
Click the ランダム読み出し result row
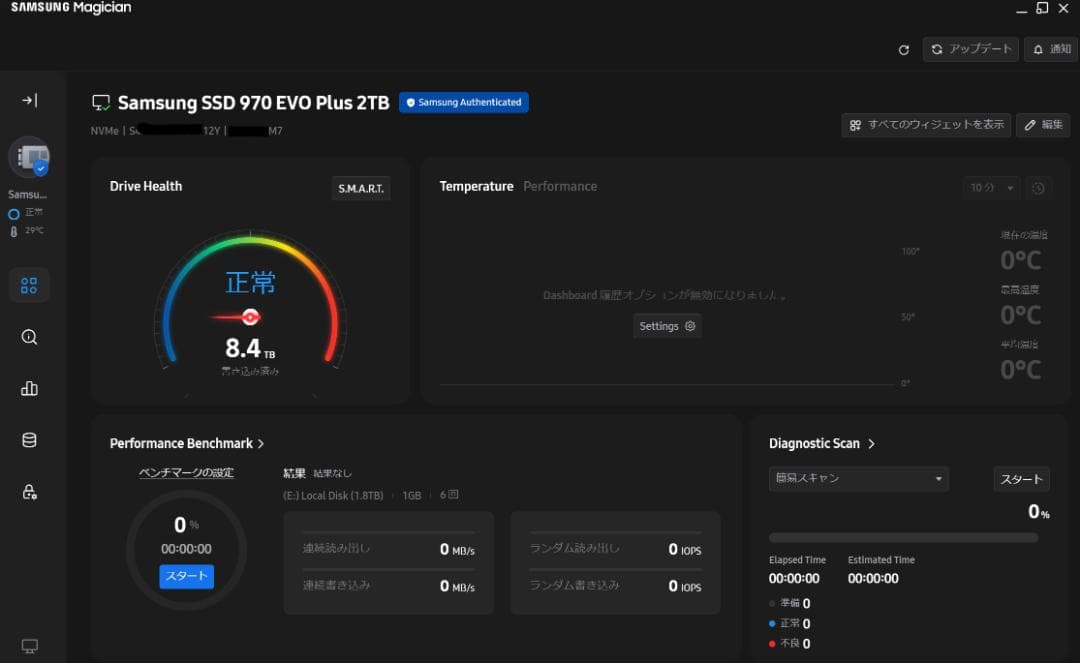615,549
